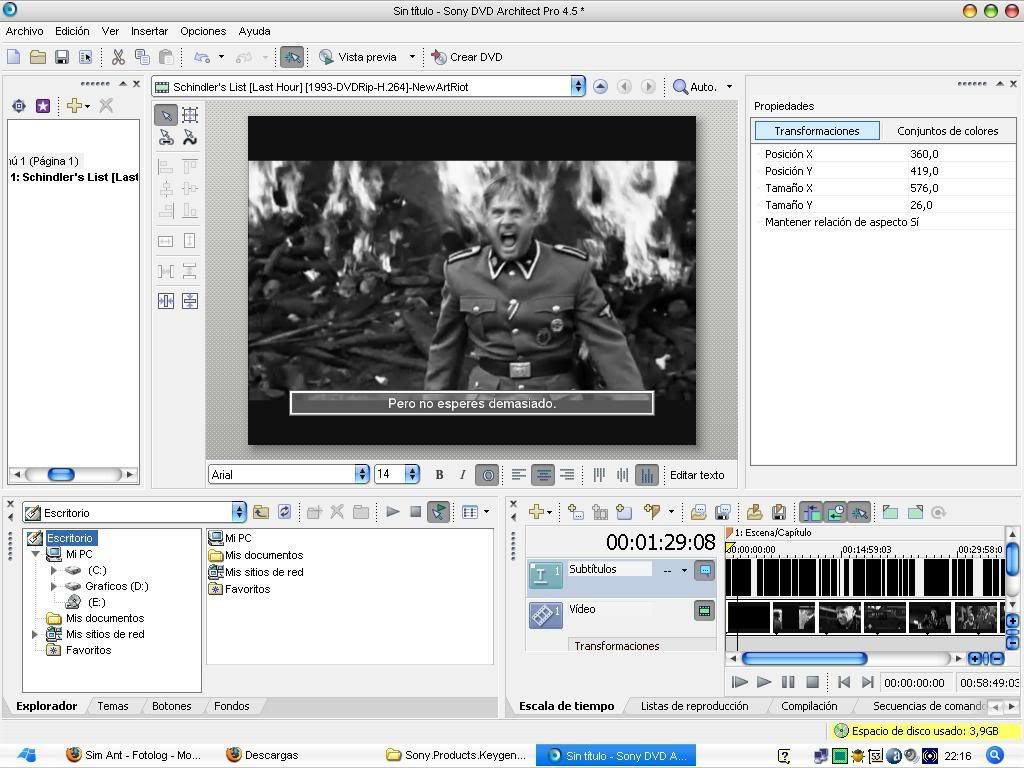Click the timeline horizontal scroll slider
Screen dimensions: 1024x768
(805, 658)
